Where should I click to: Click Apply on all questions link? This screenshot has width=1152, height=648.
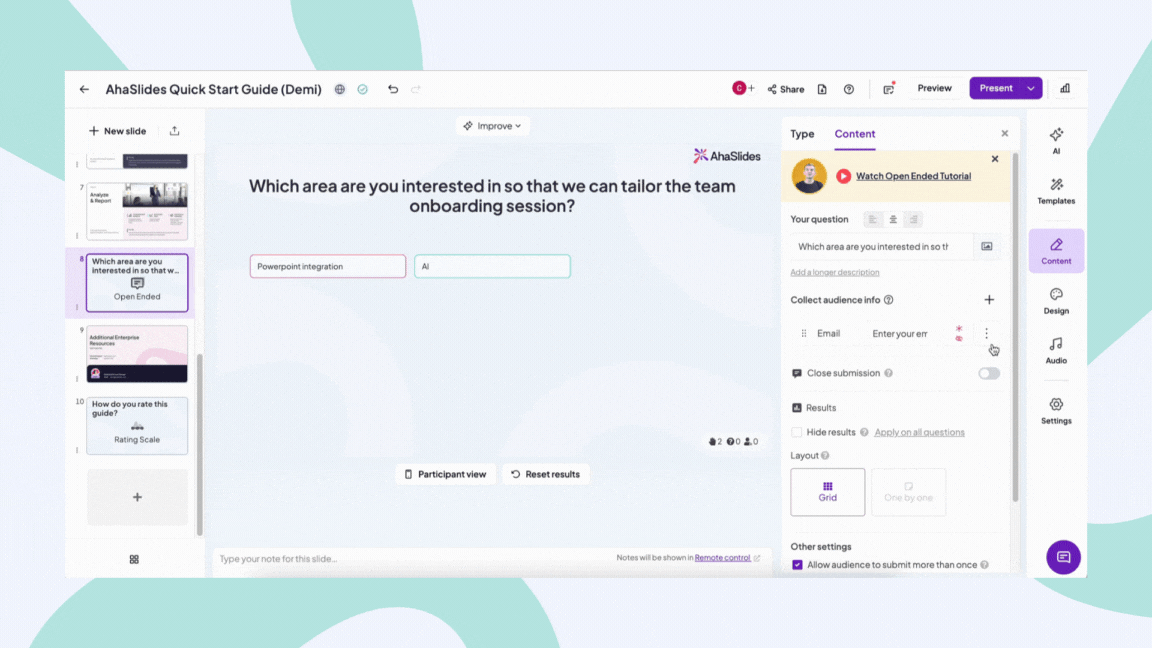coord(919,432)
